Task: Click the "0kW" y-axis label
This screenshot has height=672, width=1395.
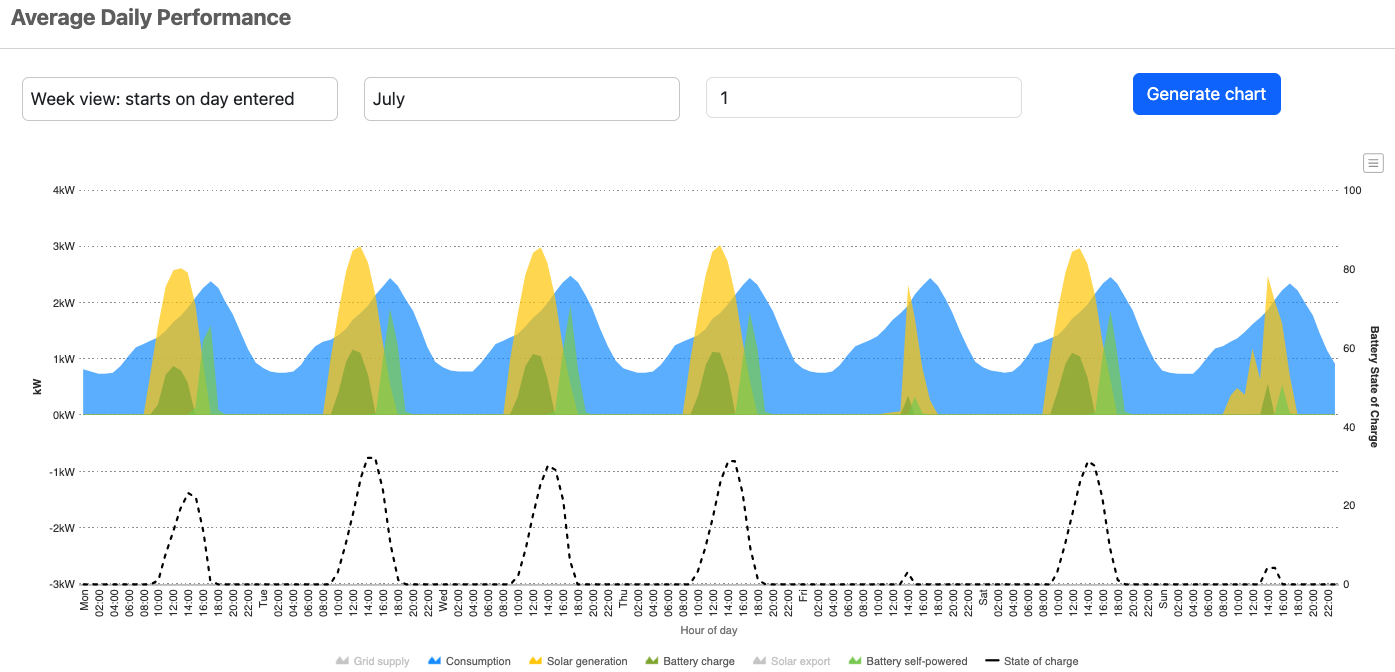Action: (64, 415)
